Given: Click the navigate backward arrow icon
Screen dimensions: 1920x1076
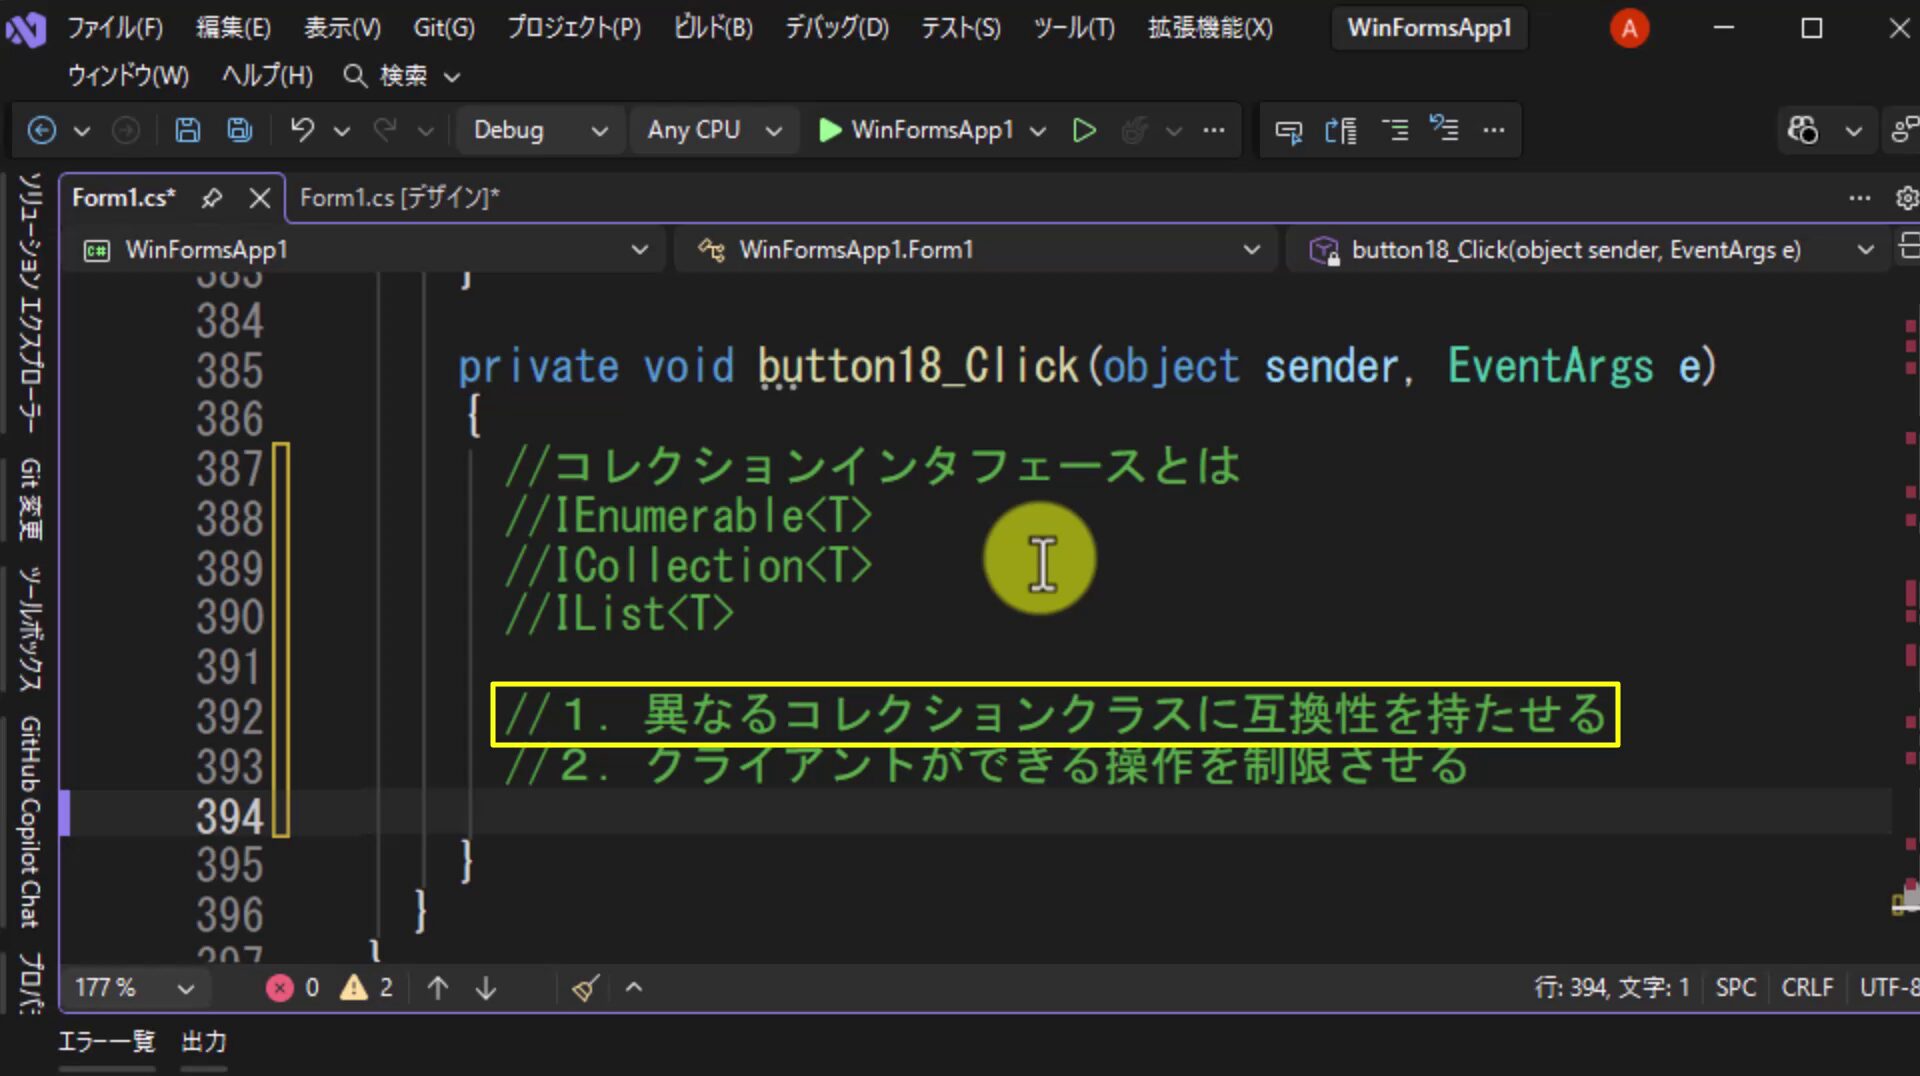Looking at the screenshot, I should coord(42,130).
